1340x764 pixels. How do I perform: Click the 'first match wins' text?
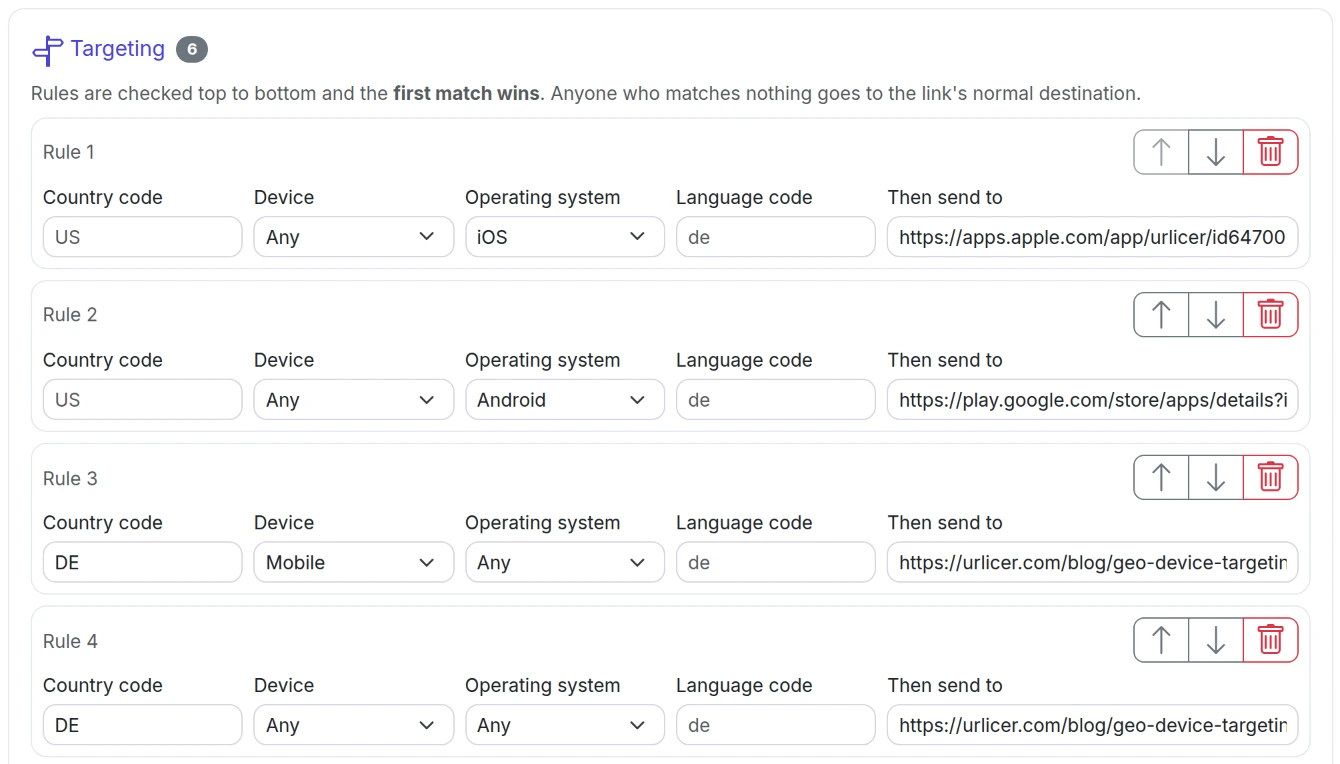466,94
